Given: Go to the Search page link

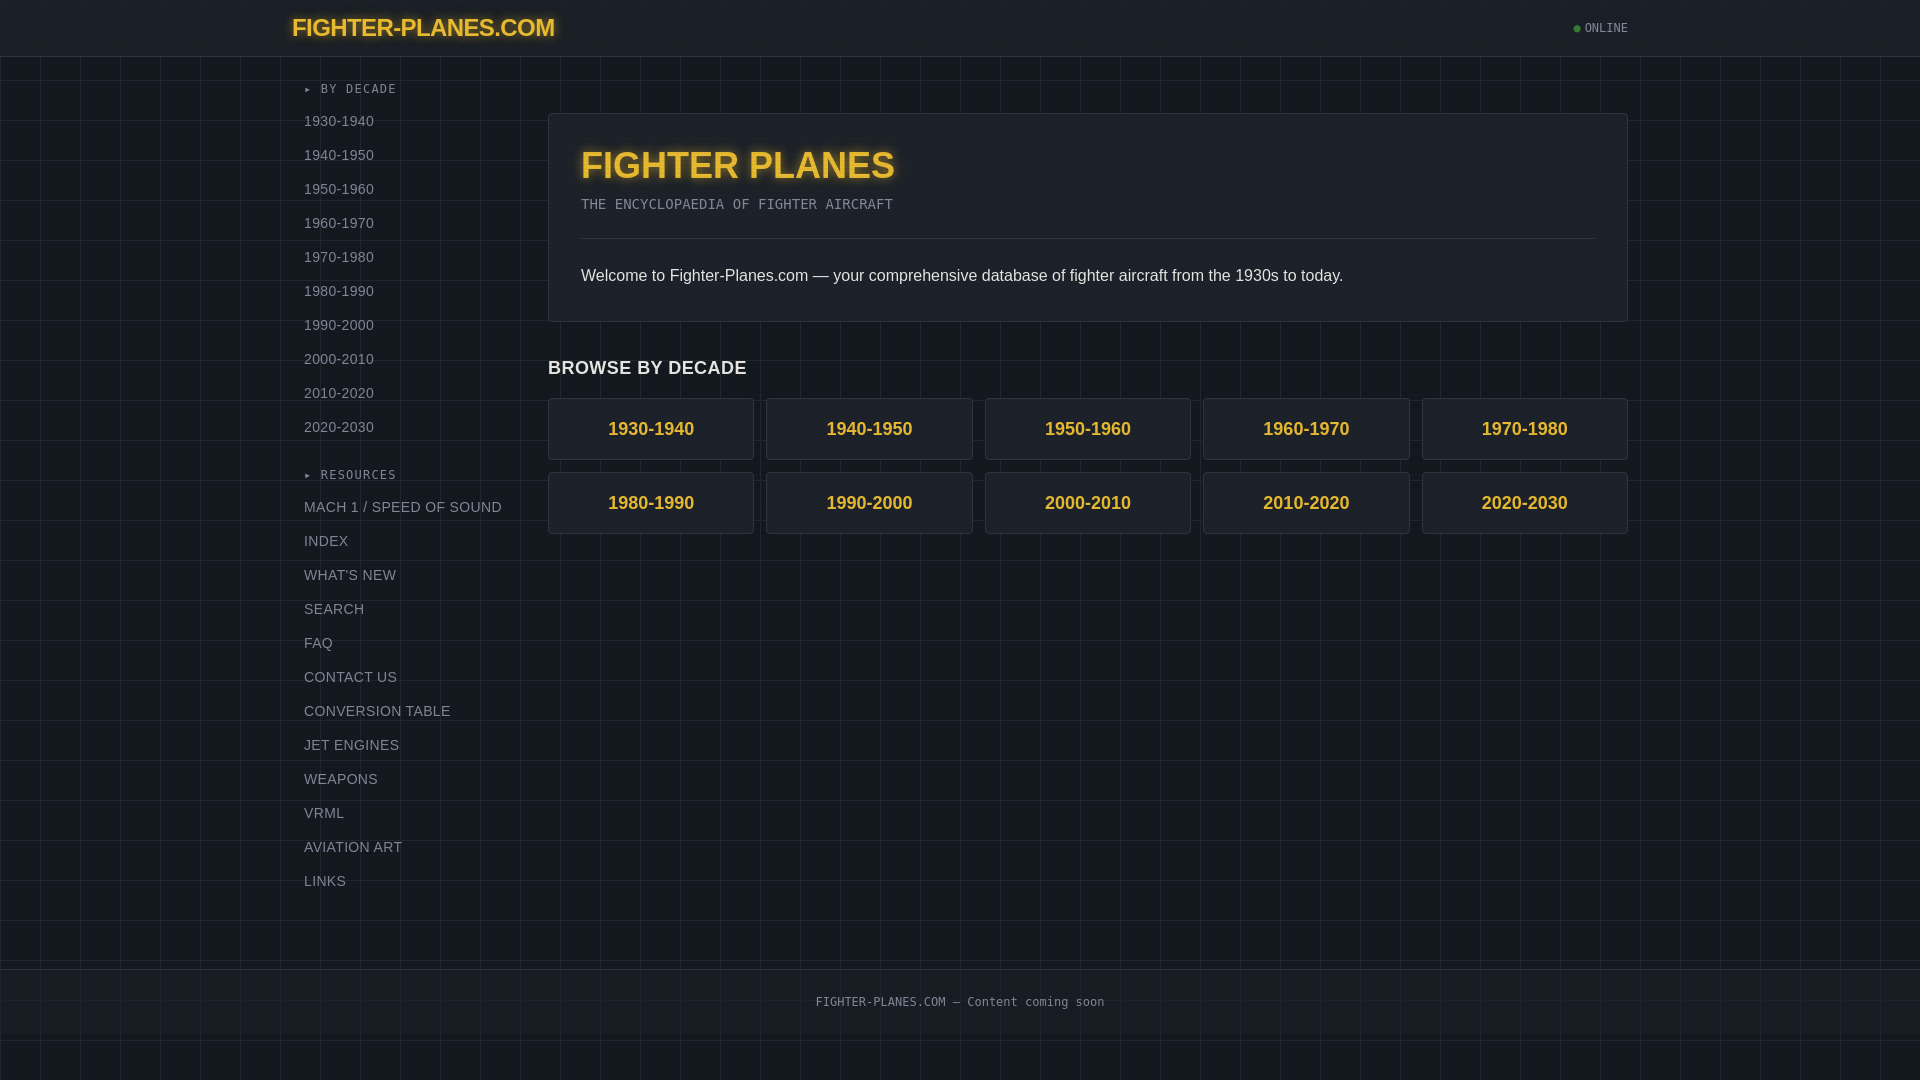Looking at the screenshot, I should (x=334, y=609).
